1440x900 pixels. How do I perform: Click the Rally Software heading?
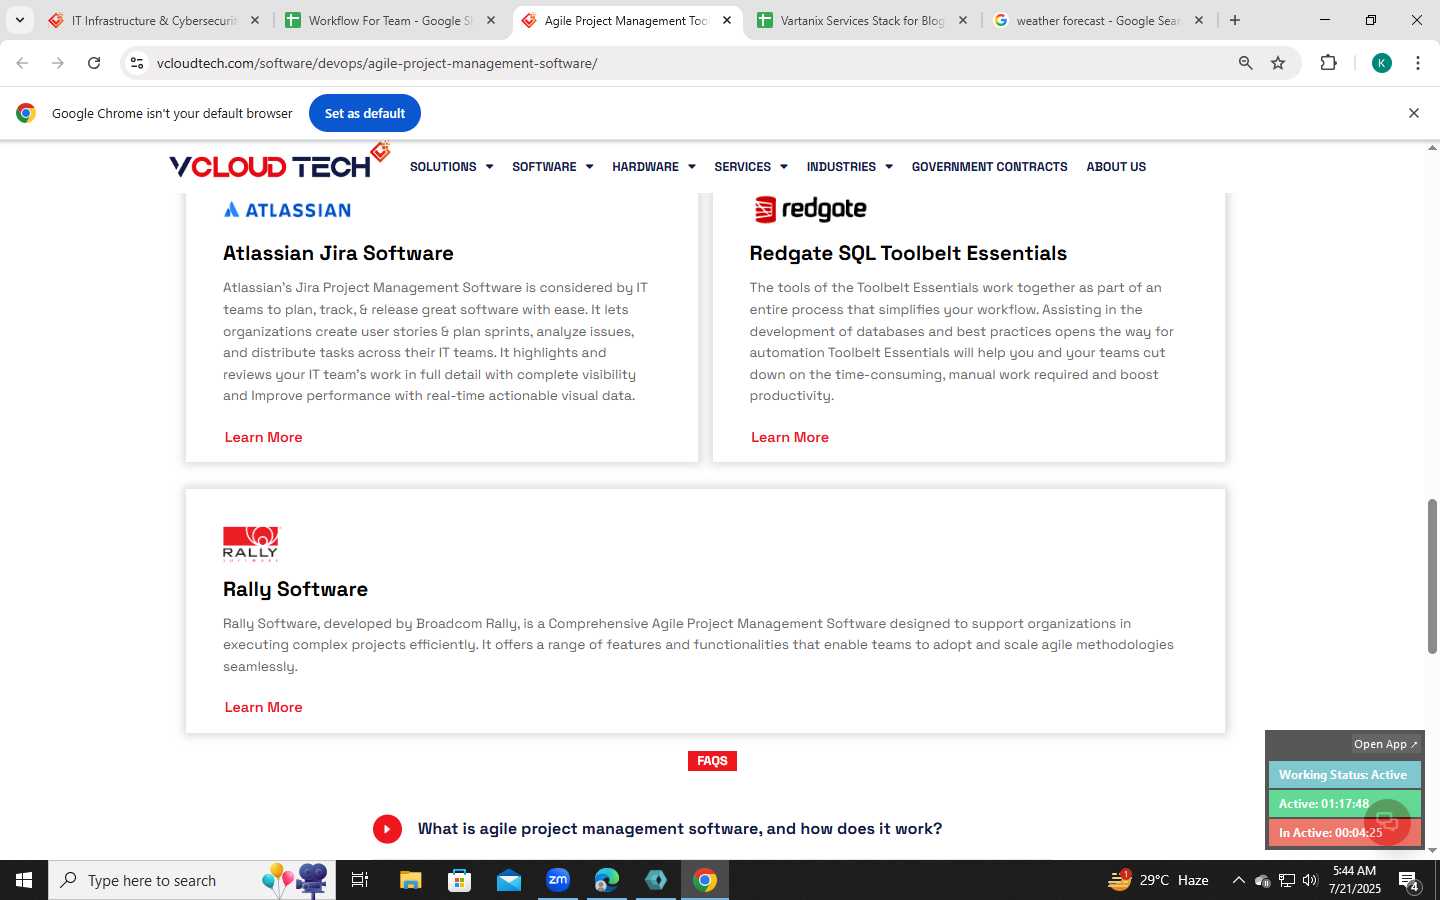(x=295, y=589)
